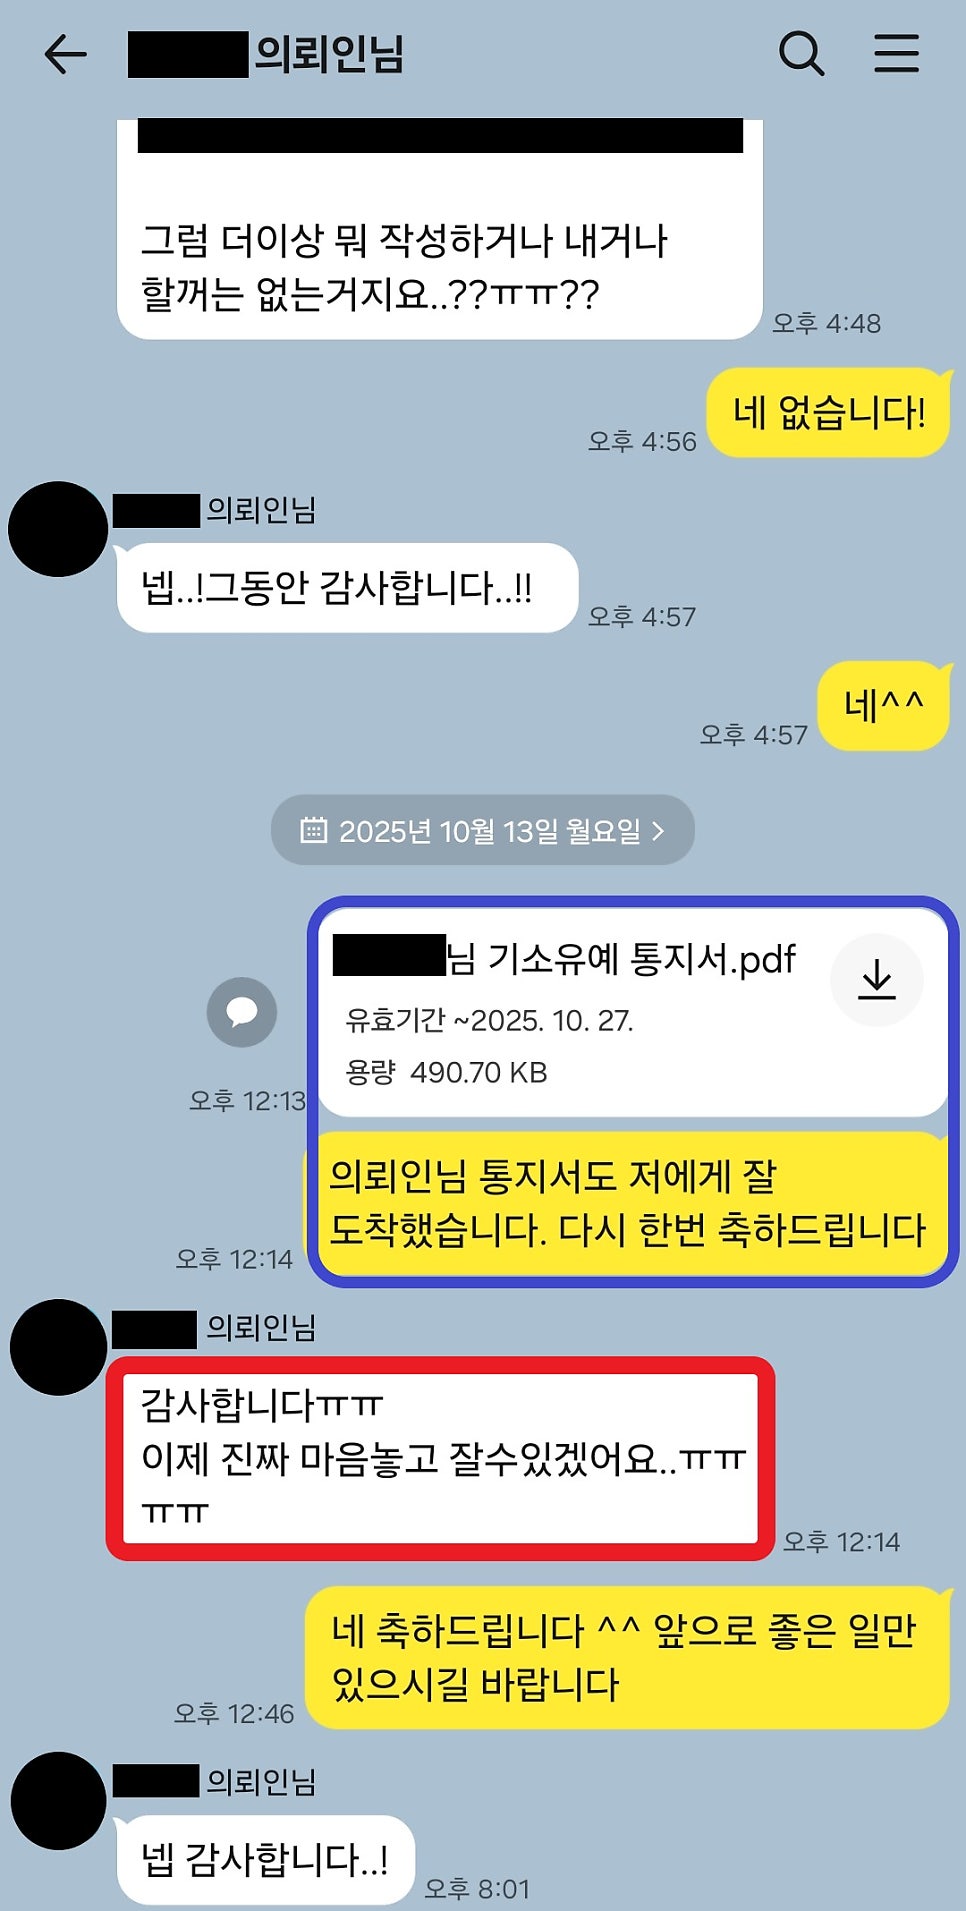Open sender profile picture above 넵 감사합니다..!
Viewport: 966px width, 1911px height.
[58, 1801]
